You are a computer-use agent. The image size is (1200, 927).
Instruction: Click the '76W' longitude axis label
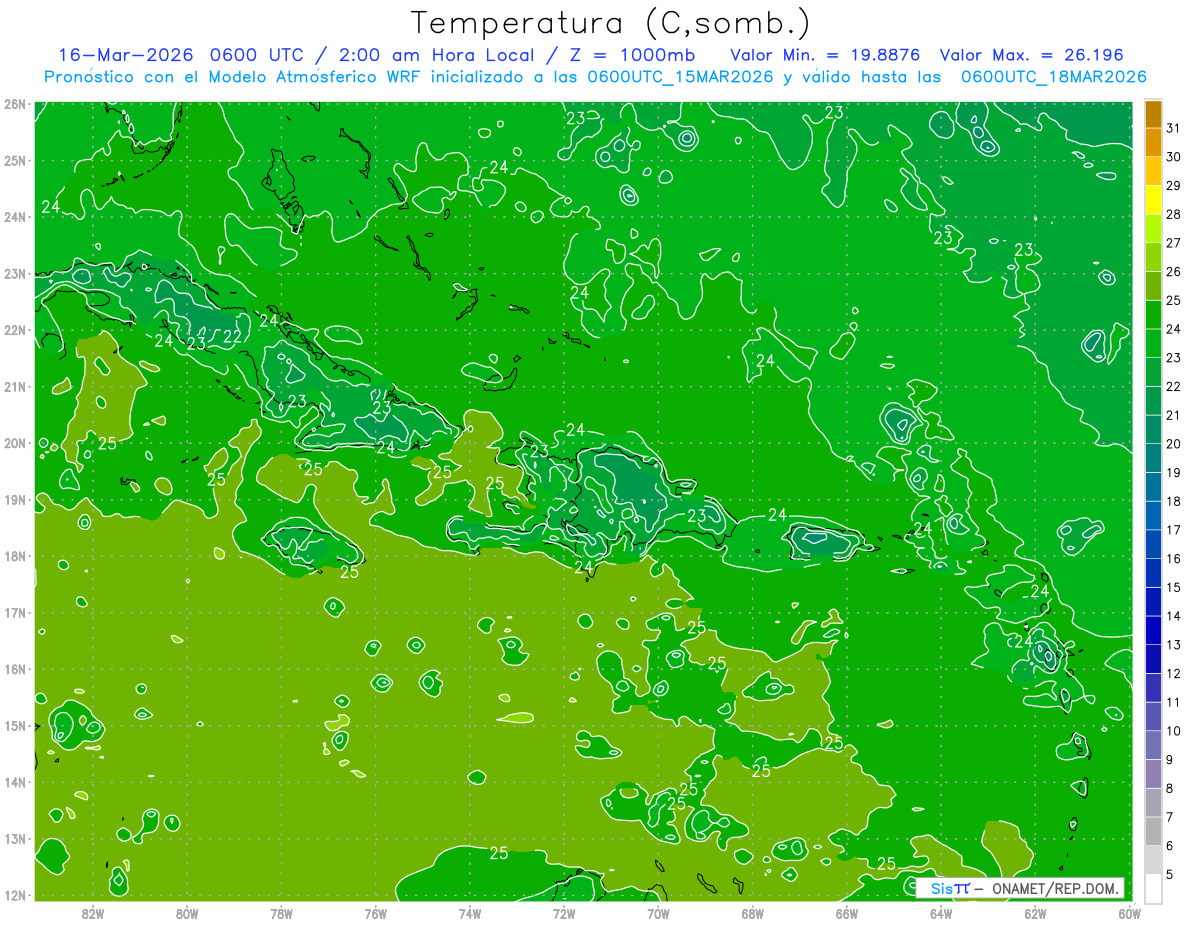[x=376, y=913]
